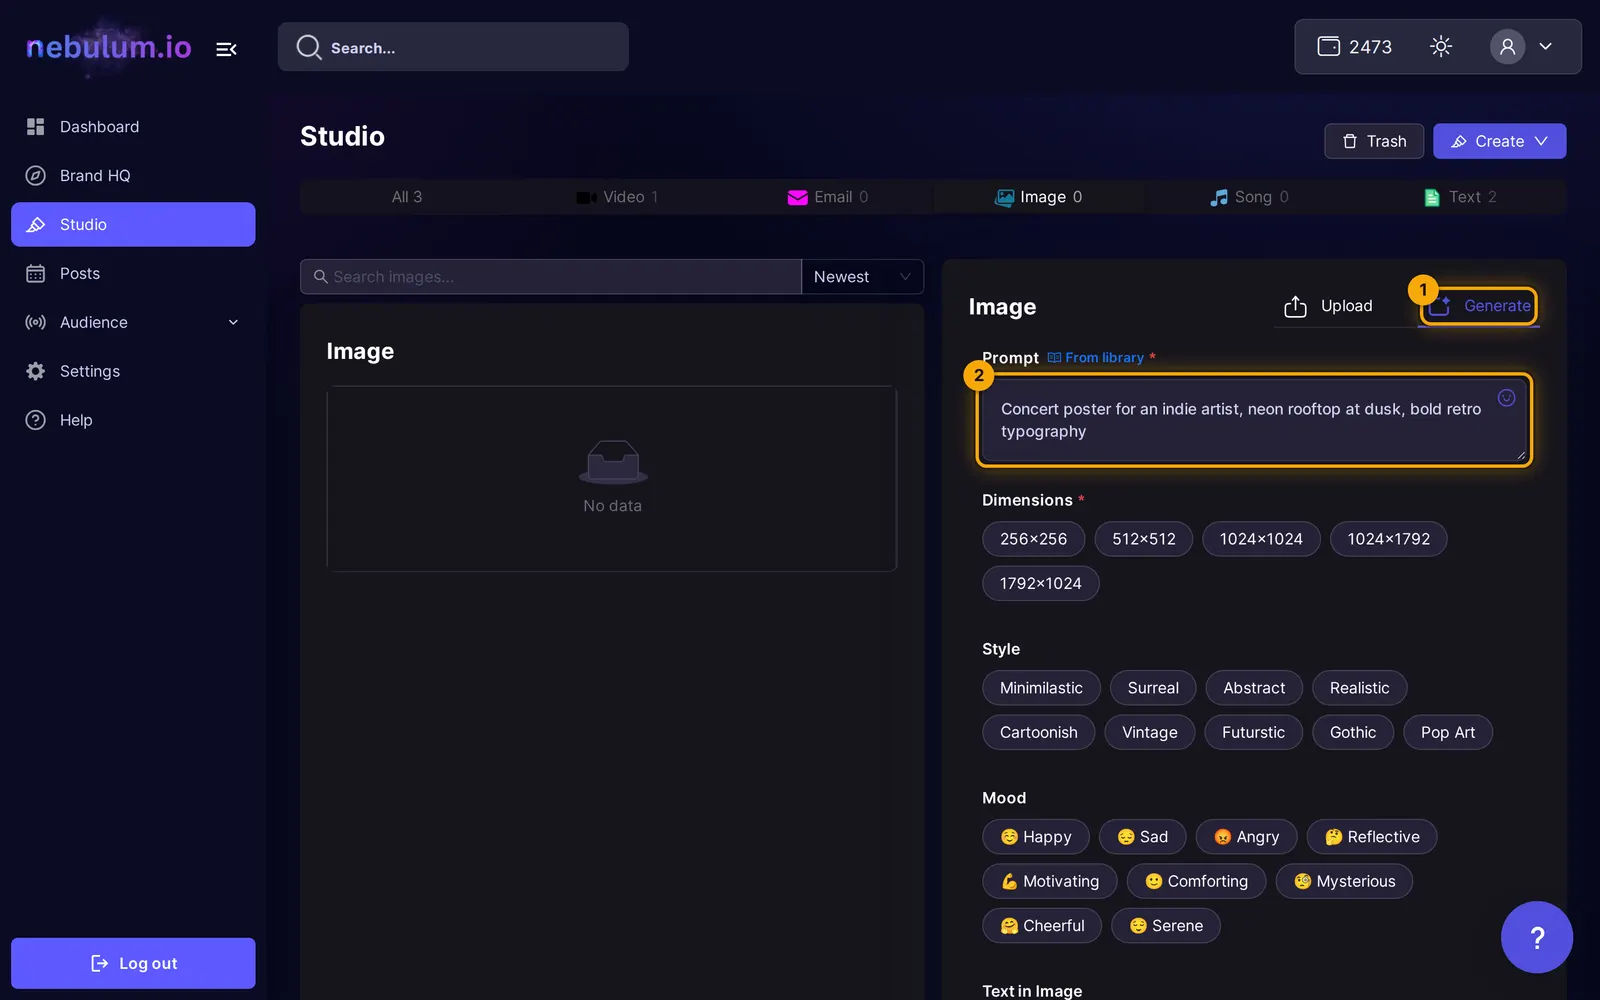The width and height of the screenshot is (1600, 1000).
Task: Open the Help page
Action: click(x=133, y=420)
